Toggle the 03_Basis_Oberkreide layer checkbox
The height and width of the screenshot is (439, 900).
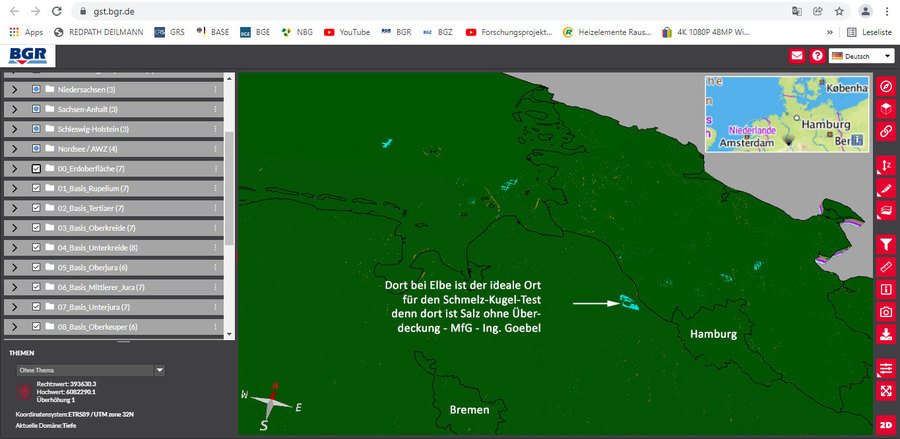[36, 228]
